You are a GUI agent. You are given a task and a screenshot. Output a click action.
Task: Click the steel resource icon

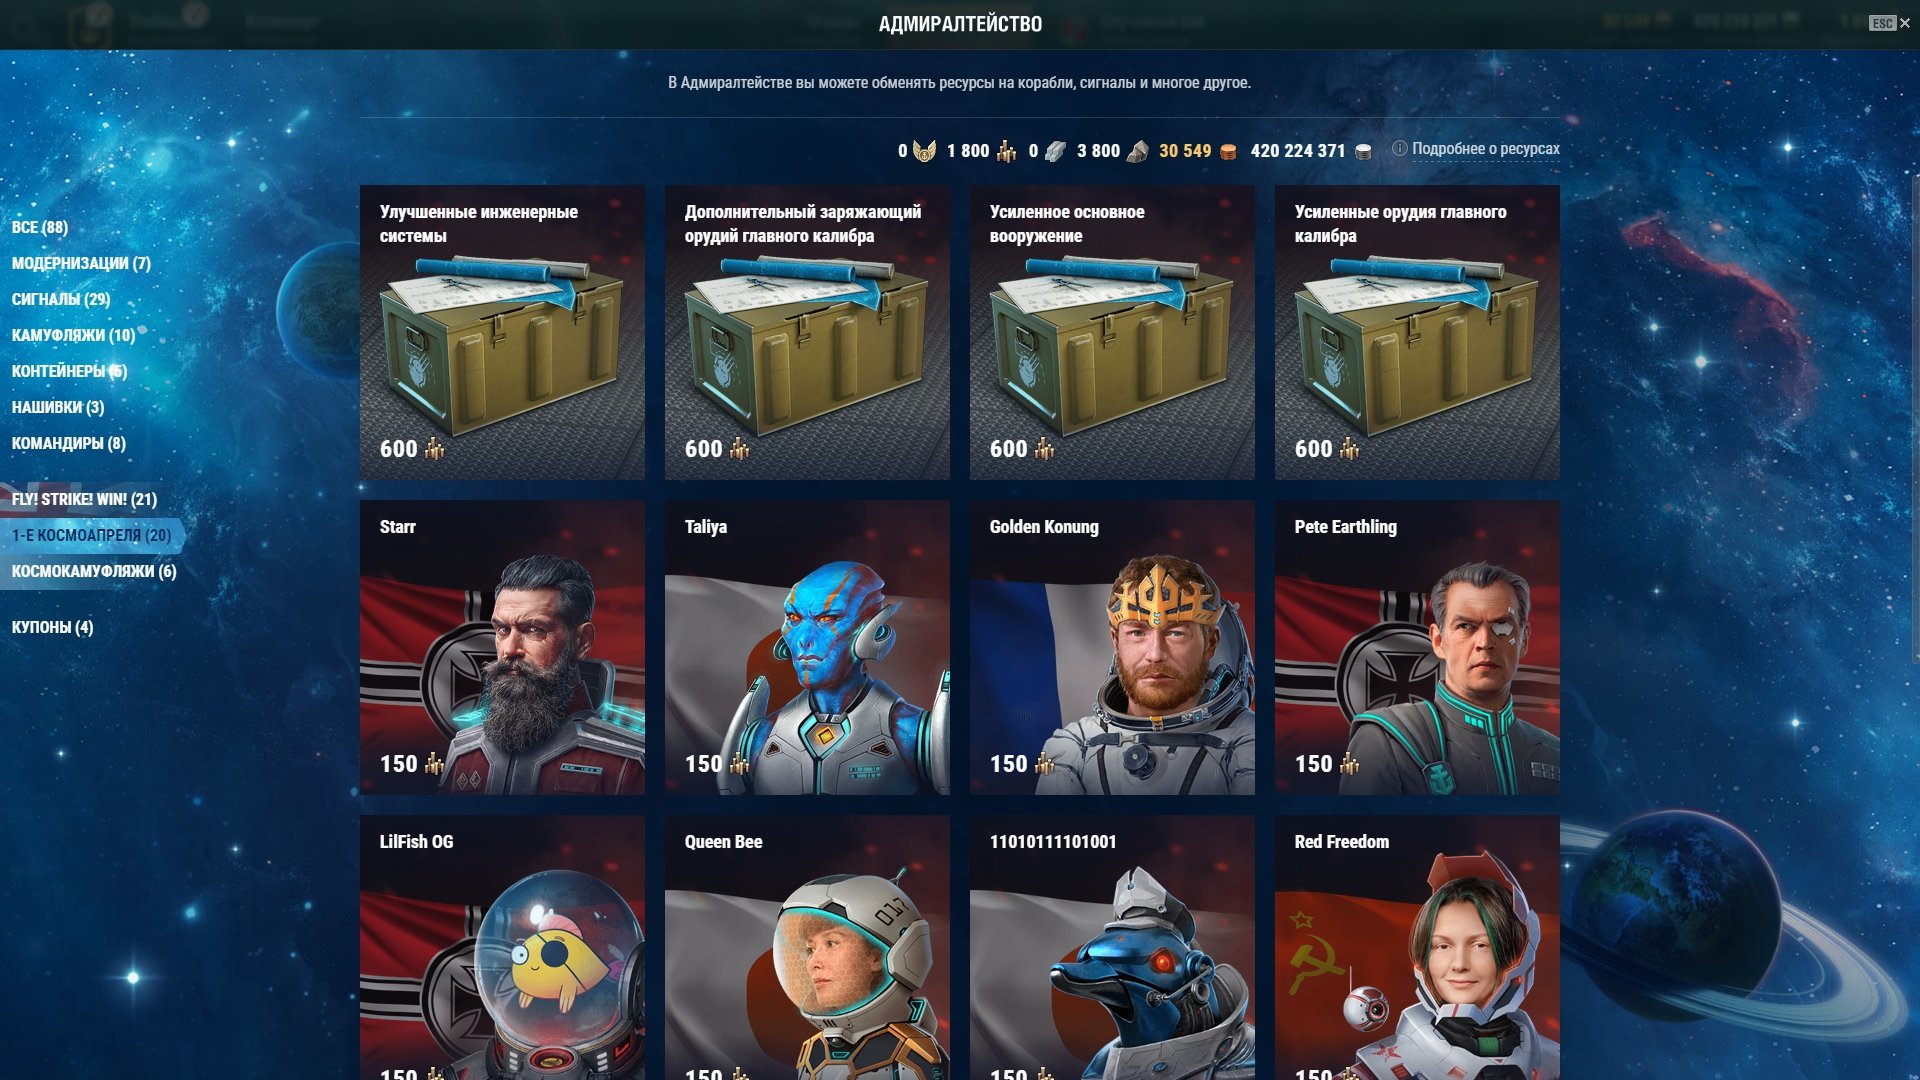[1055, 151]
